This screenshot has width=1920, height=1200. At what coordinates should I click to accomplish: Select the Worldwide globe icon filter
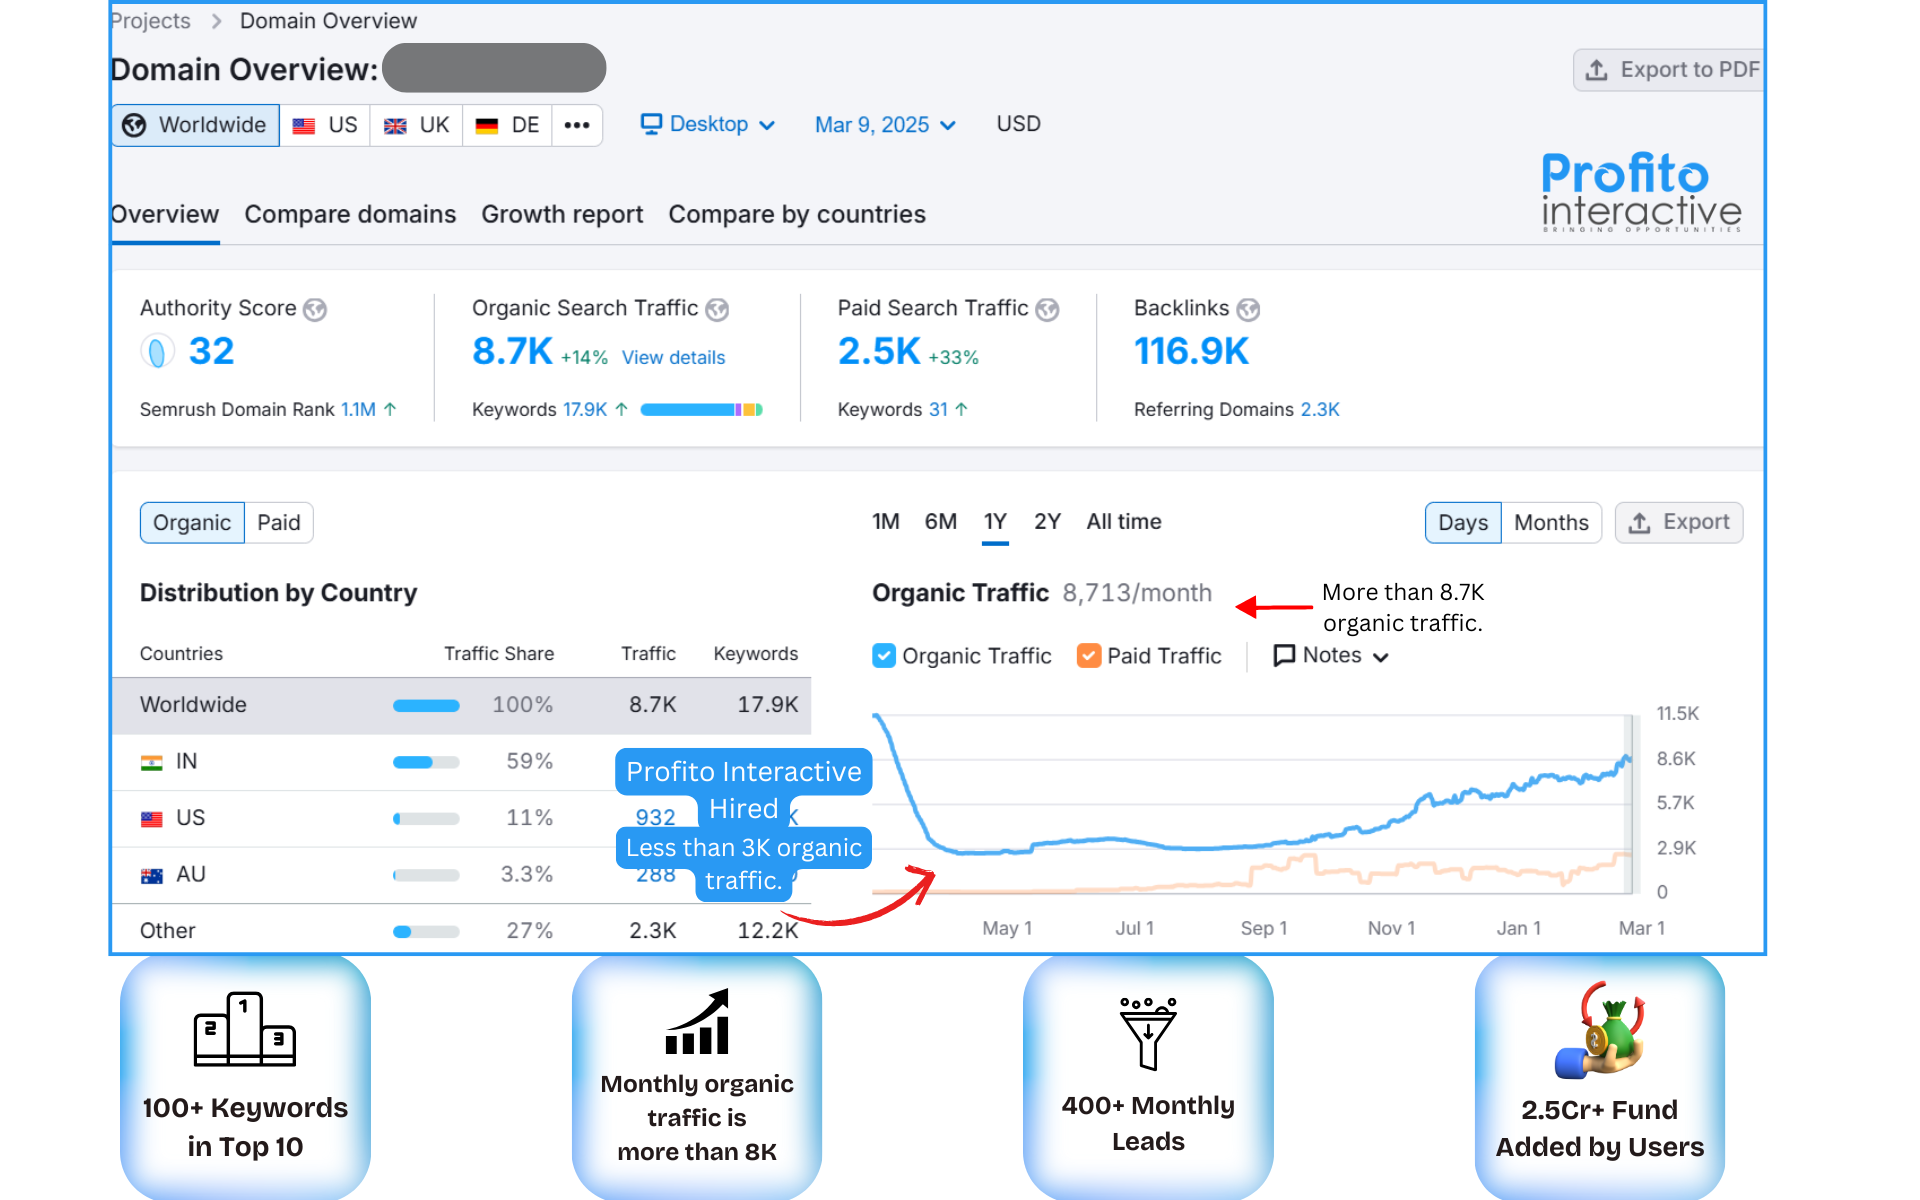(136, 124)
